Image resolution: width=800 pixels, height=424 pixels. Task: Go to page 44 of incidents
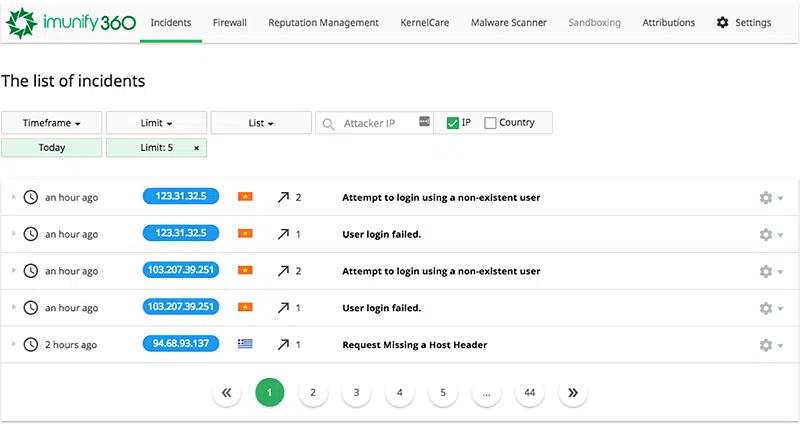coord(529,393)
